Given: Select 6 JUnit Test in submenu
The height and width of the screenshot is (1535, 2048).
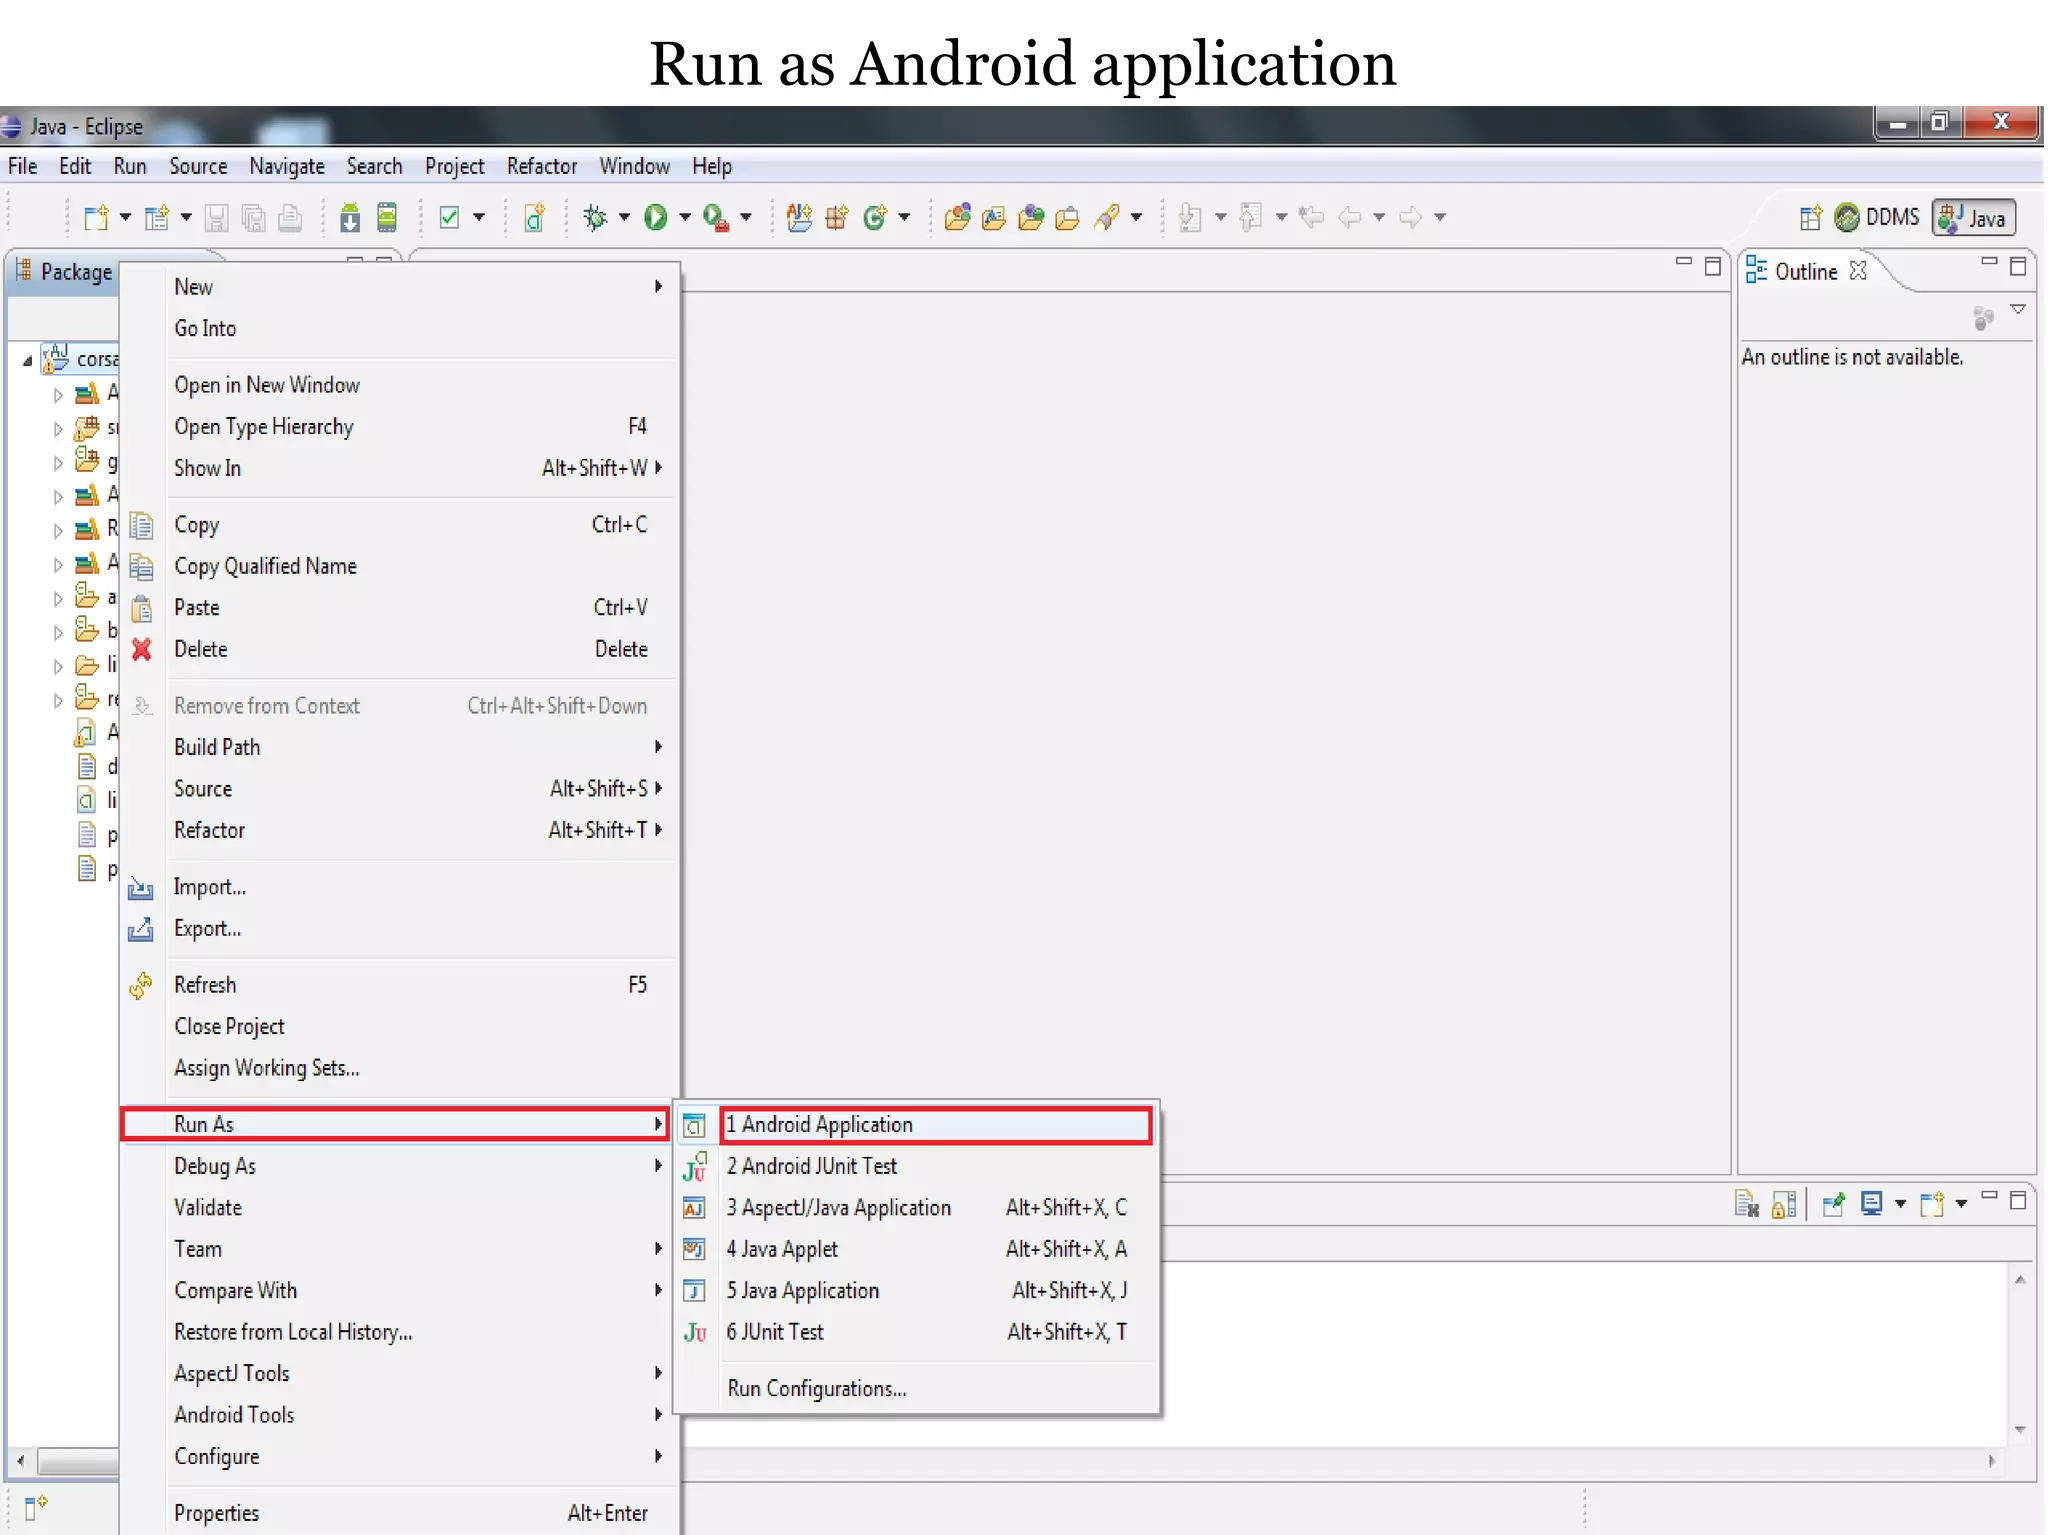Looking at the screenshot, I should point(918,1332).
